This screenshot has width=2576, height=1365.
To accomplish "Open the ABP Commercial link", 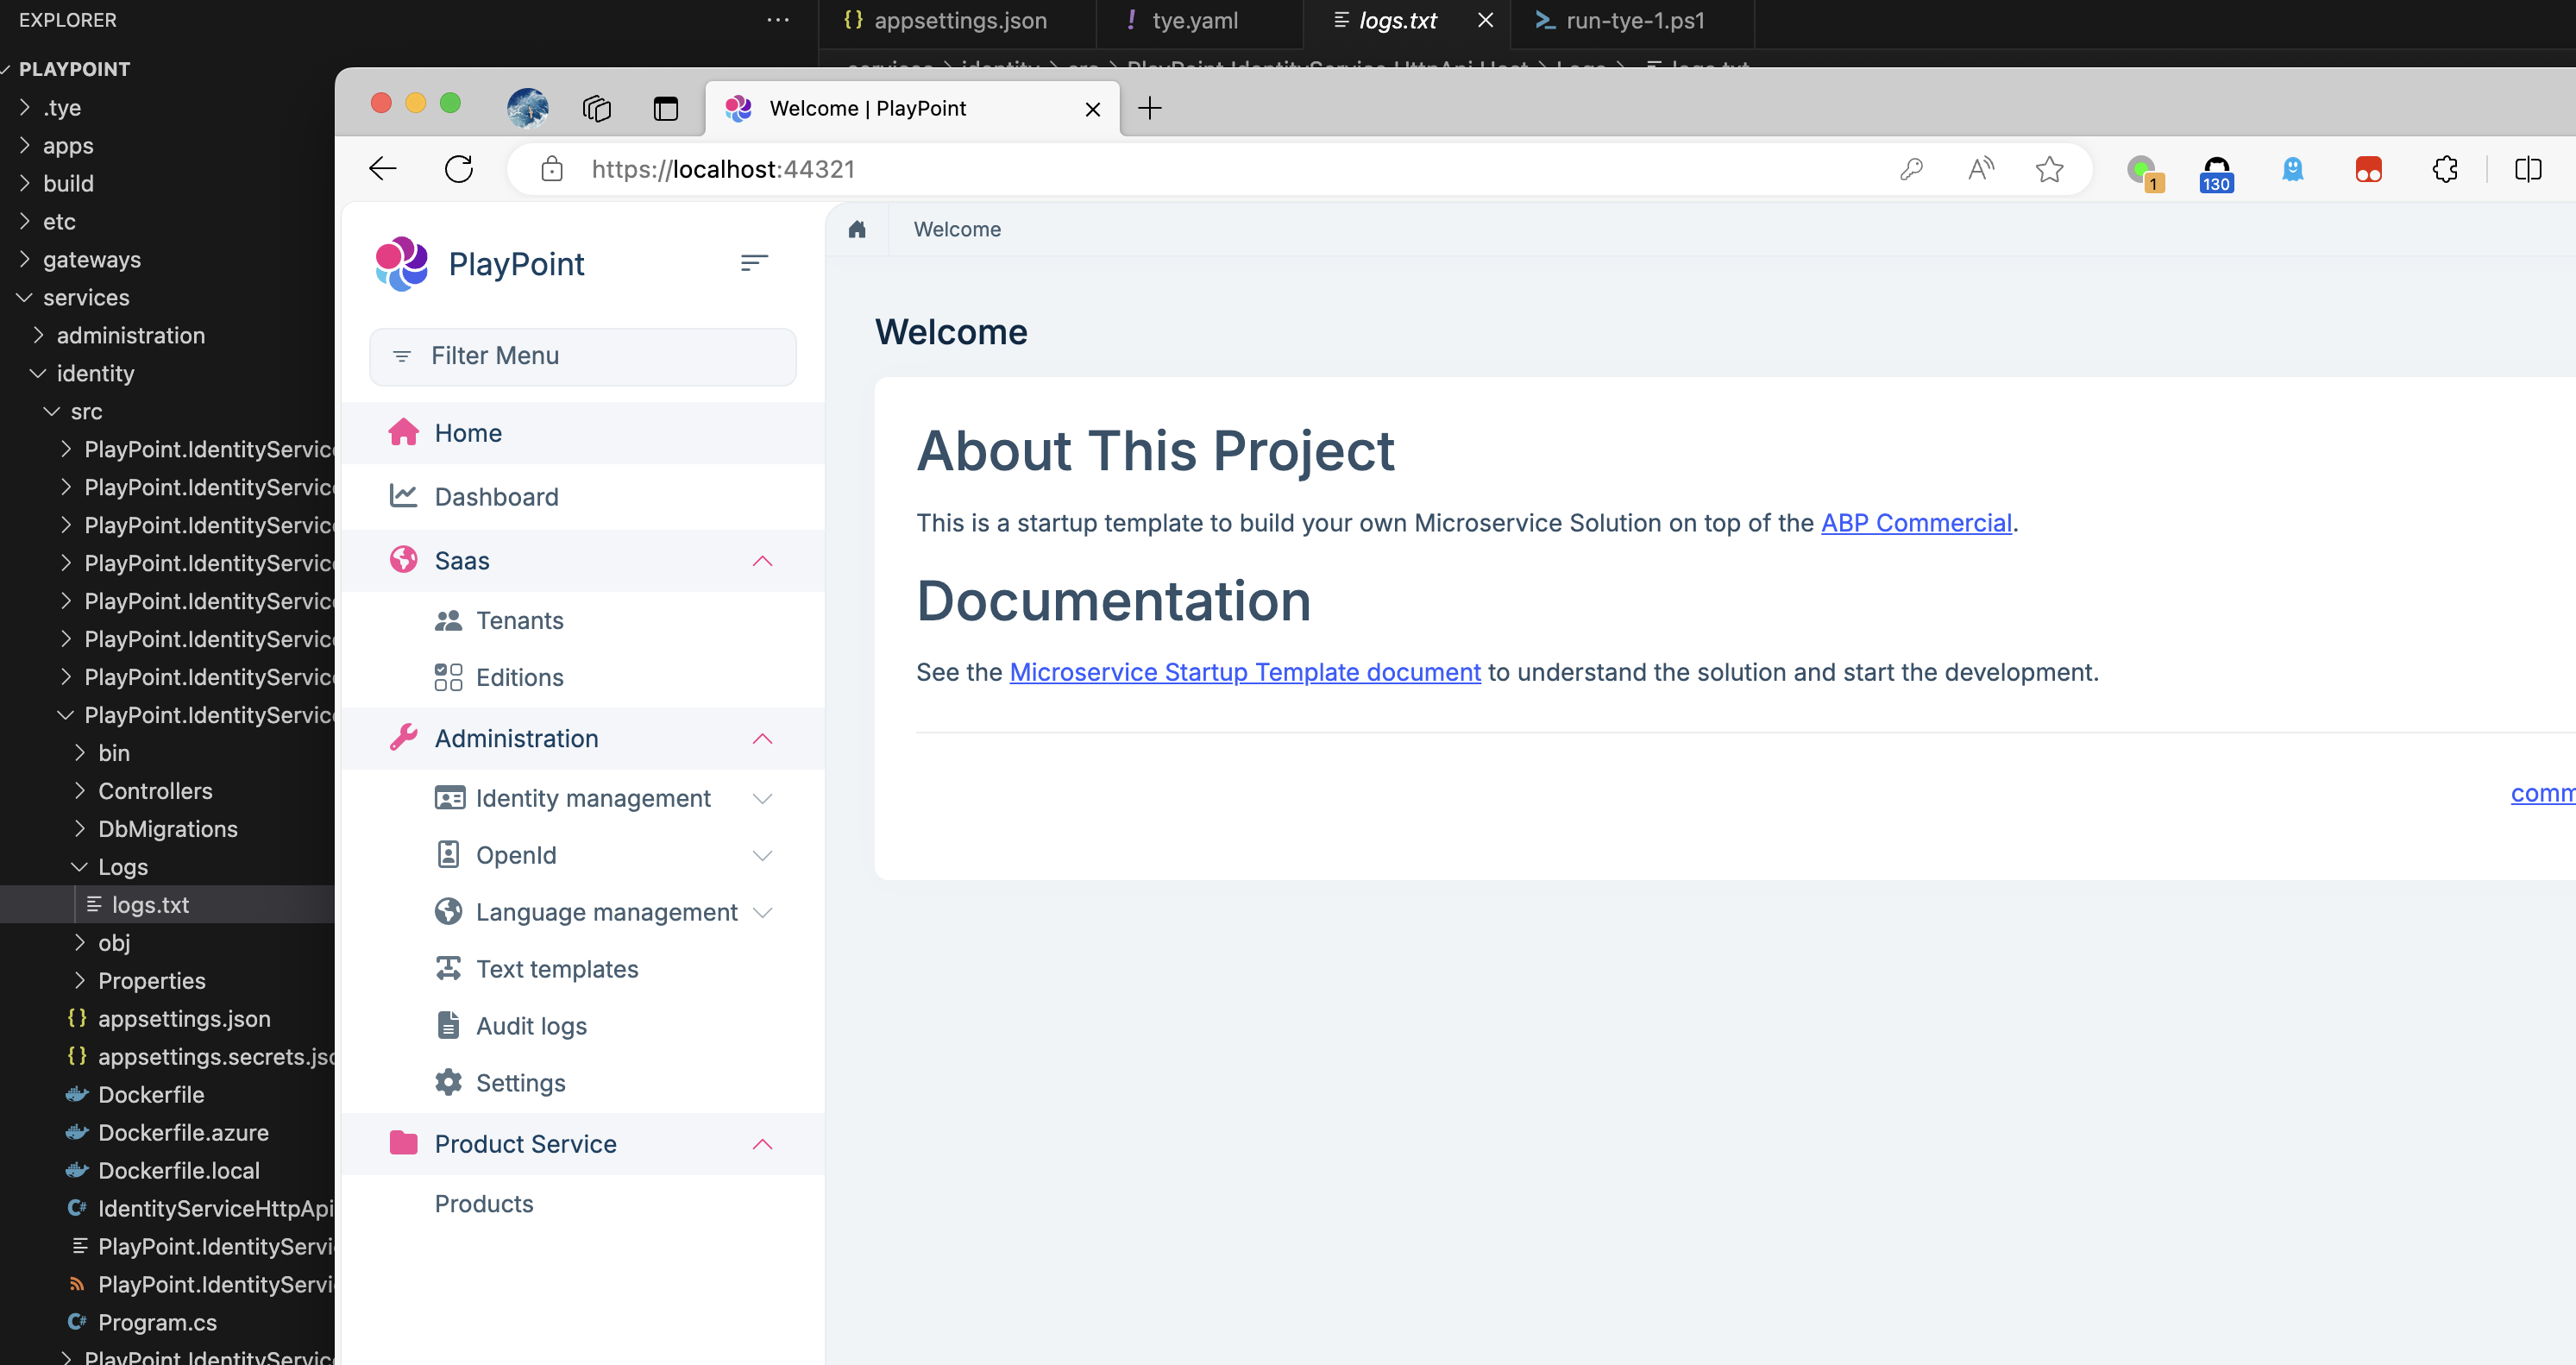I will 1915,523.
